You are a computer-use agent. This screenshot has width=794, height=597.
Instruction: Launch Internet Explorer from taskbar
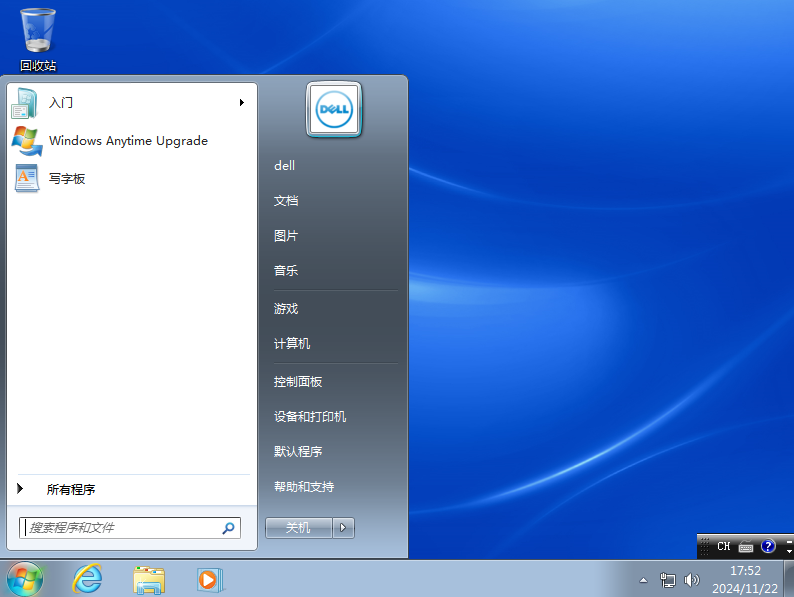click(x=88, y=579)
